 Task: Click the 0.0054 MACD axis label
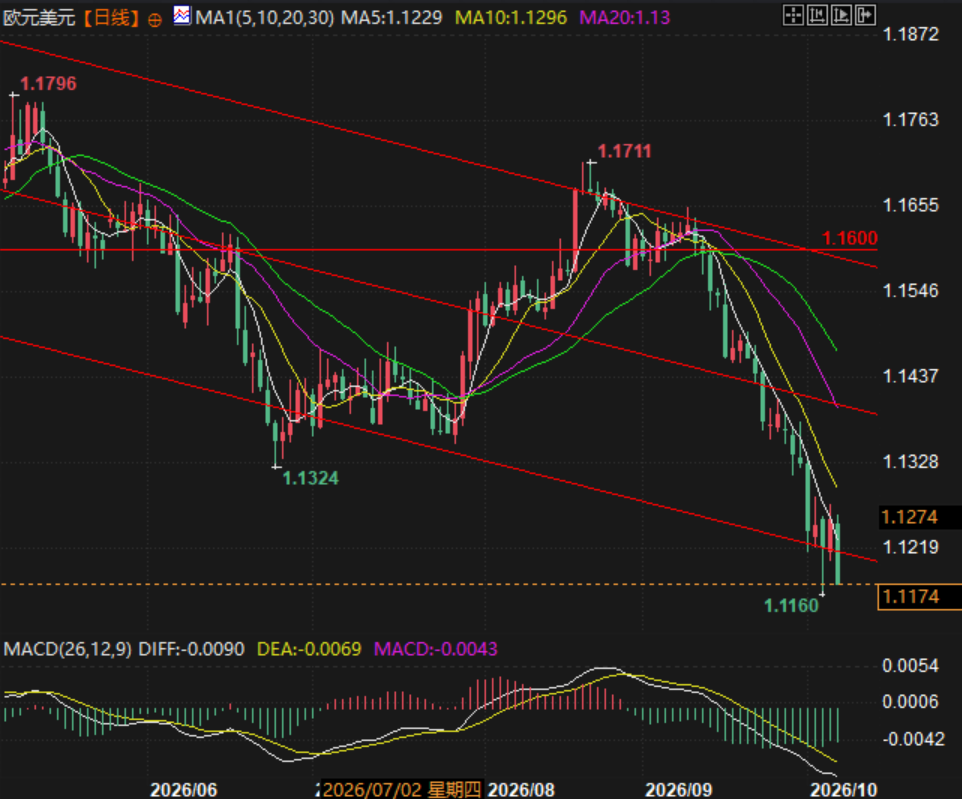[x=911, y=666]
